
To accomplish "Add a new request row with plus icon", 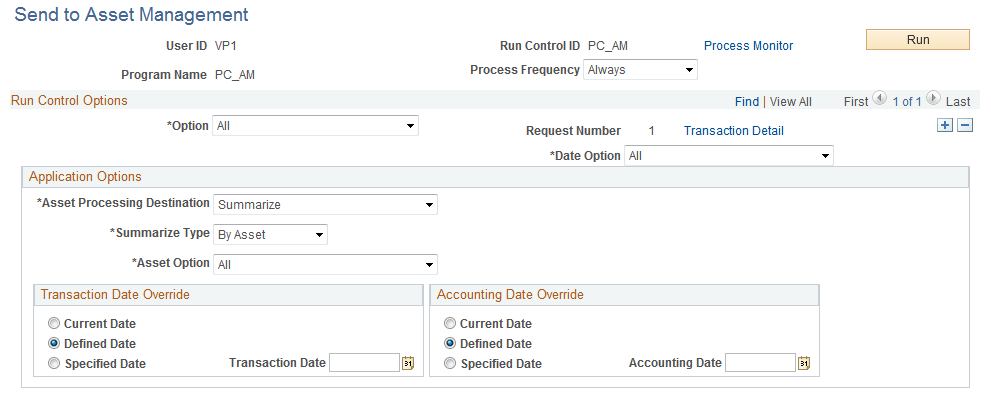I will point(945,125).
